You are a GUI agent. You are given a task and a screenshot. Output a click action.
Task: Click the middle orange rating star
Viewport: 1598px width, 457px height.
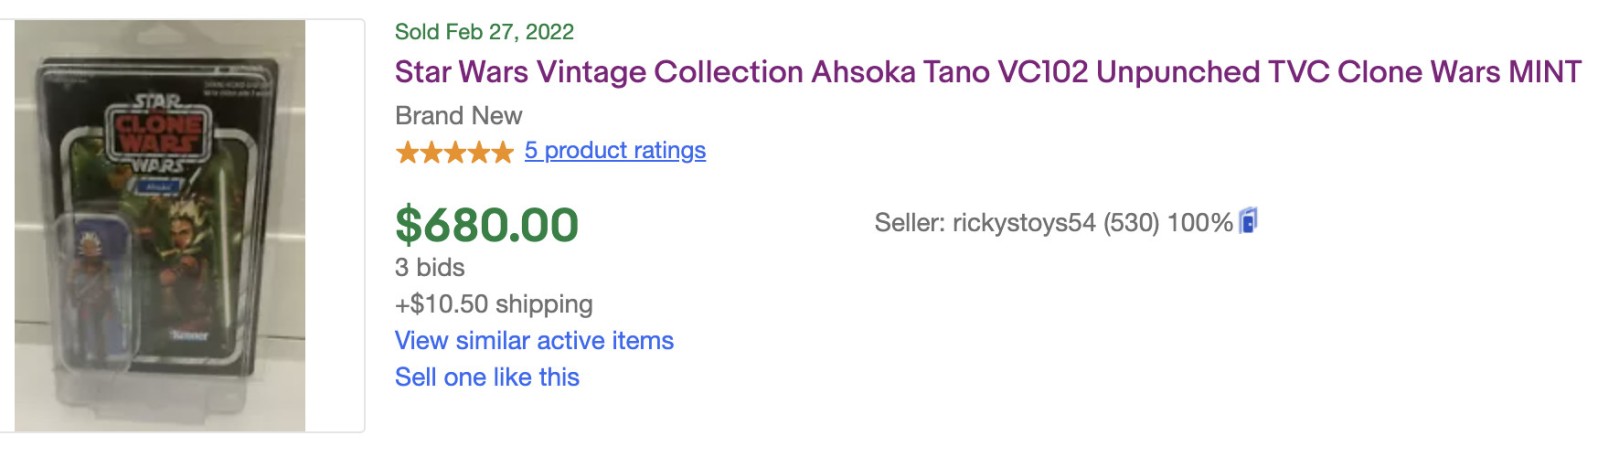455,152
